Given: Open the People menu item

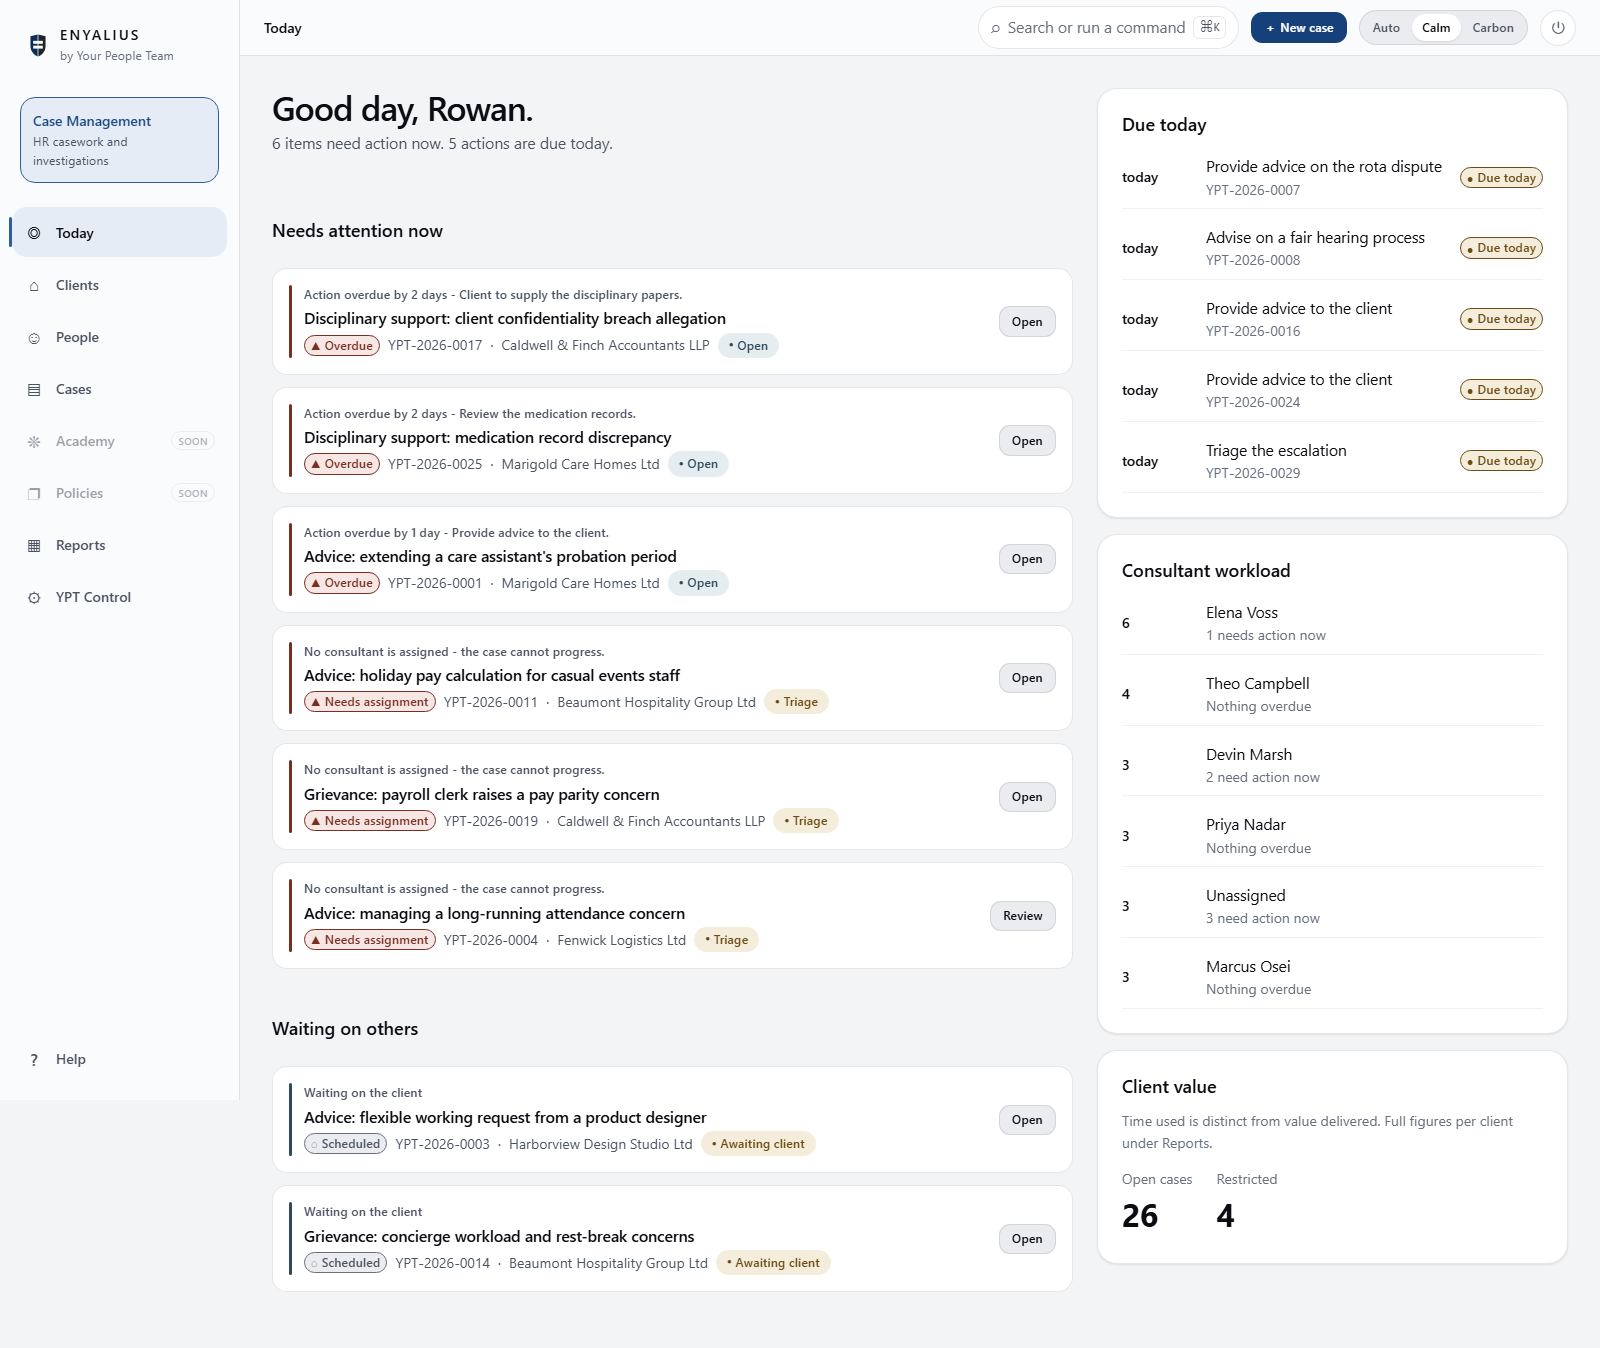Looking at the screenshot, I should click(118, 337).
